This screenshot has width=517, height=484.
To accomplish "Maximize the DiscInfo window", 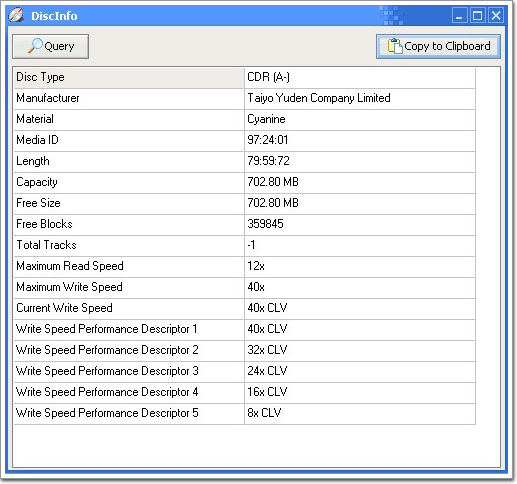I will click(x=478, y=16).
